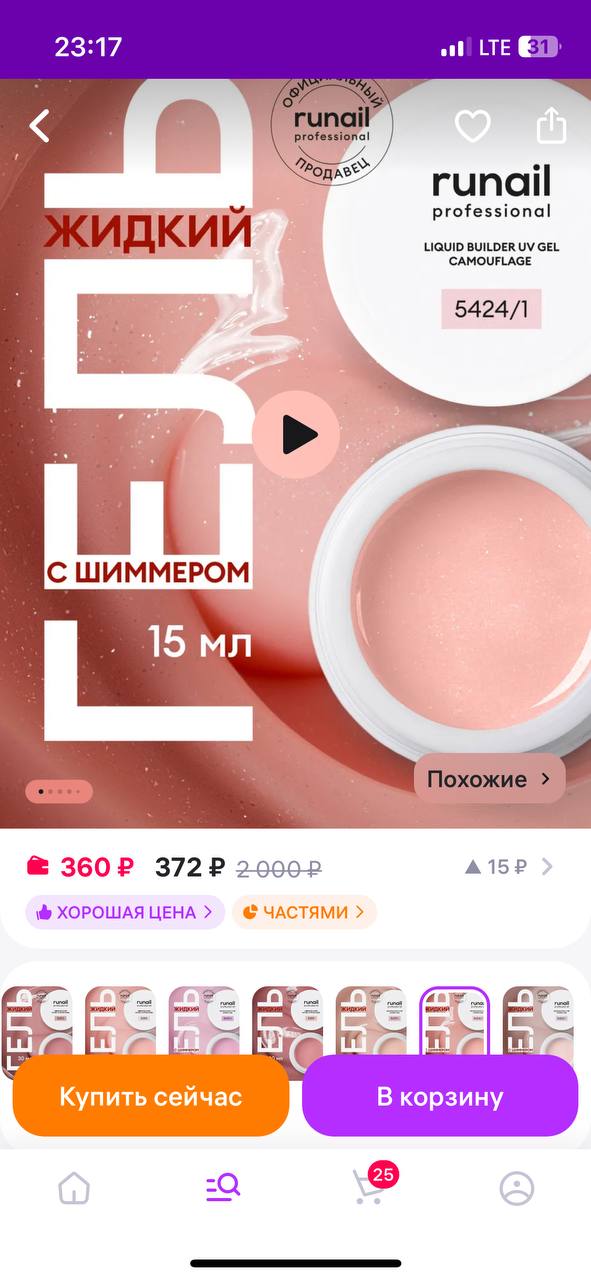Open price history chevron next to 15 ₽

click(547, 867)
